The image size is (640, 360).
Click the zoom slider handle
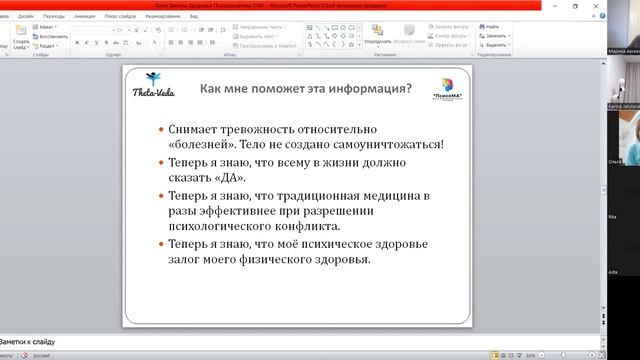pos(563,356)
